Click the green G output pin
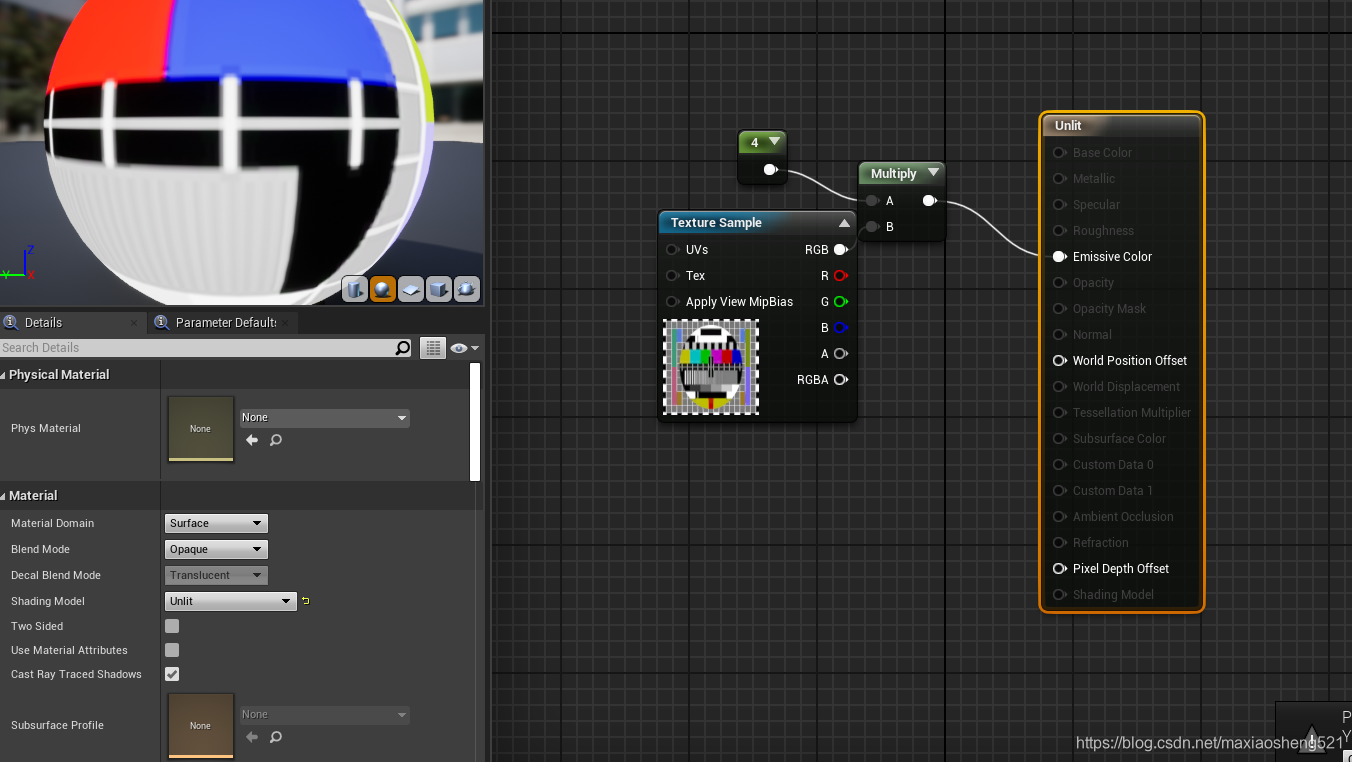The width and height of the screenshot is (1352, 762). pyautogui.click(x=840, y=302)
